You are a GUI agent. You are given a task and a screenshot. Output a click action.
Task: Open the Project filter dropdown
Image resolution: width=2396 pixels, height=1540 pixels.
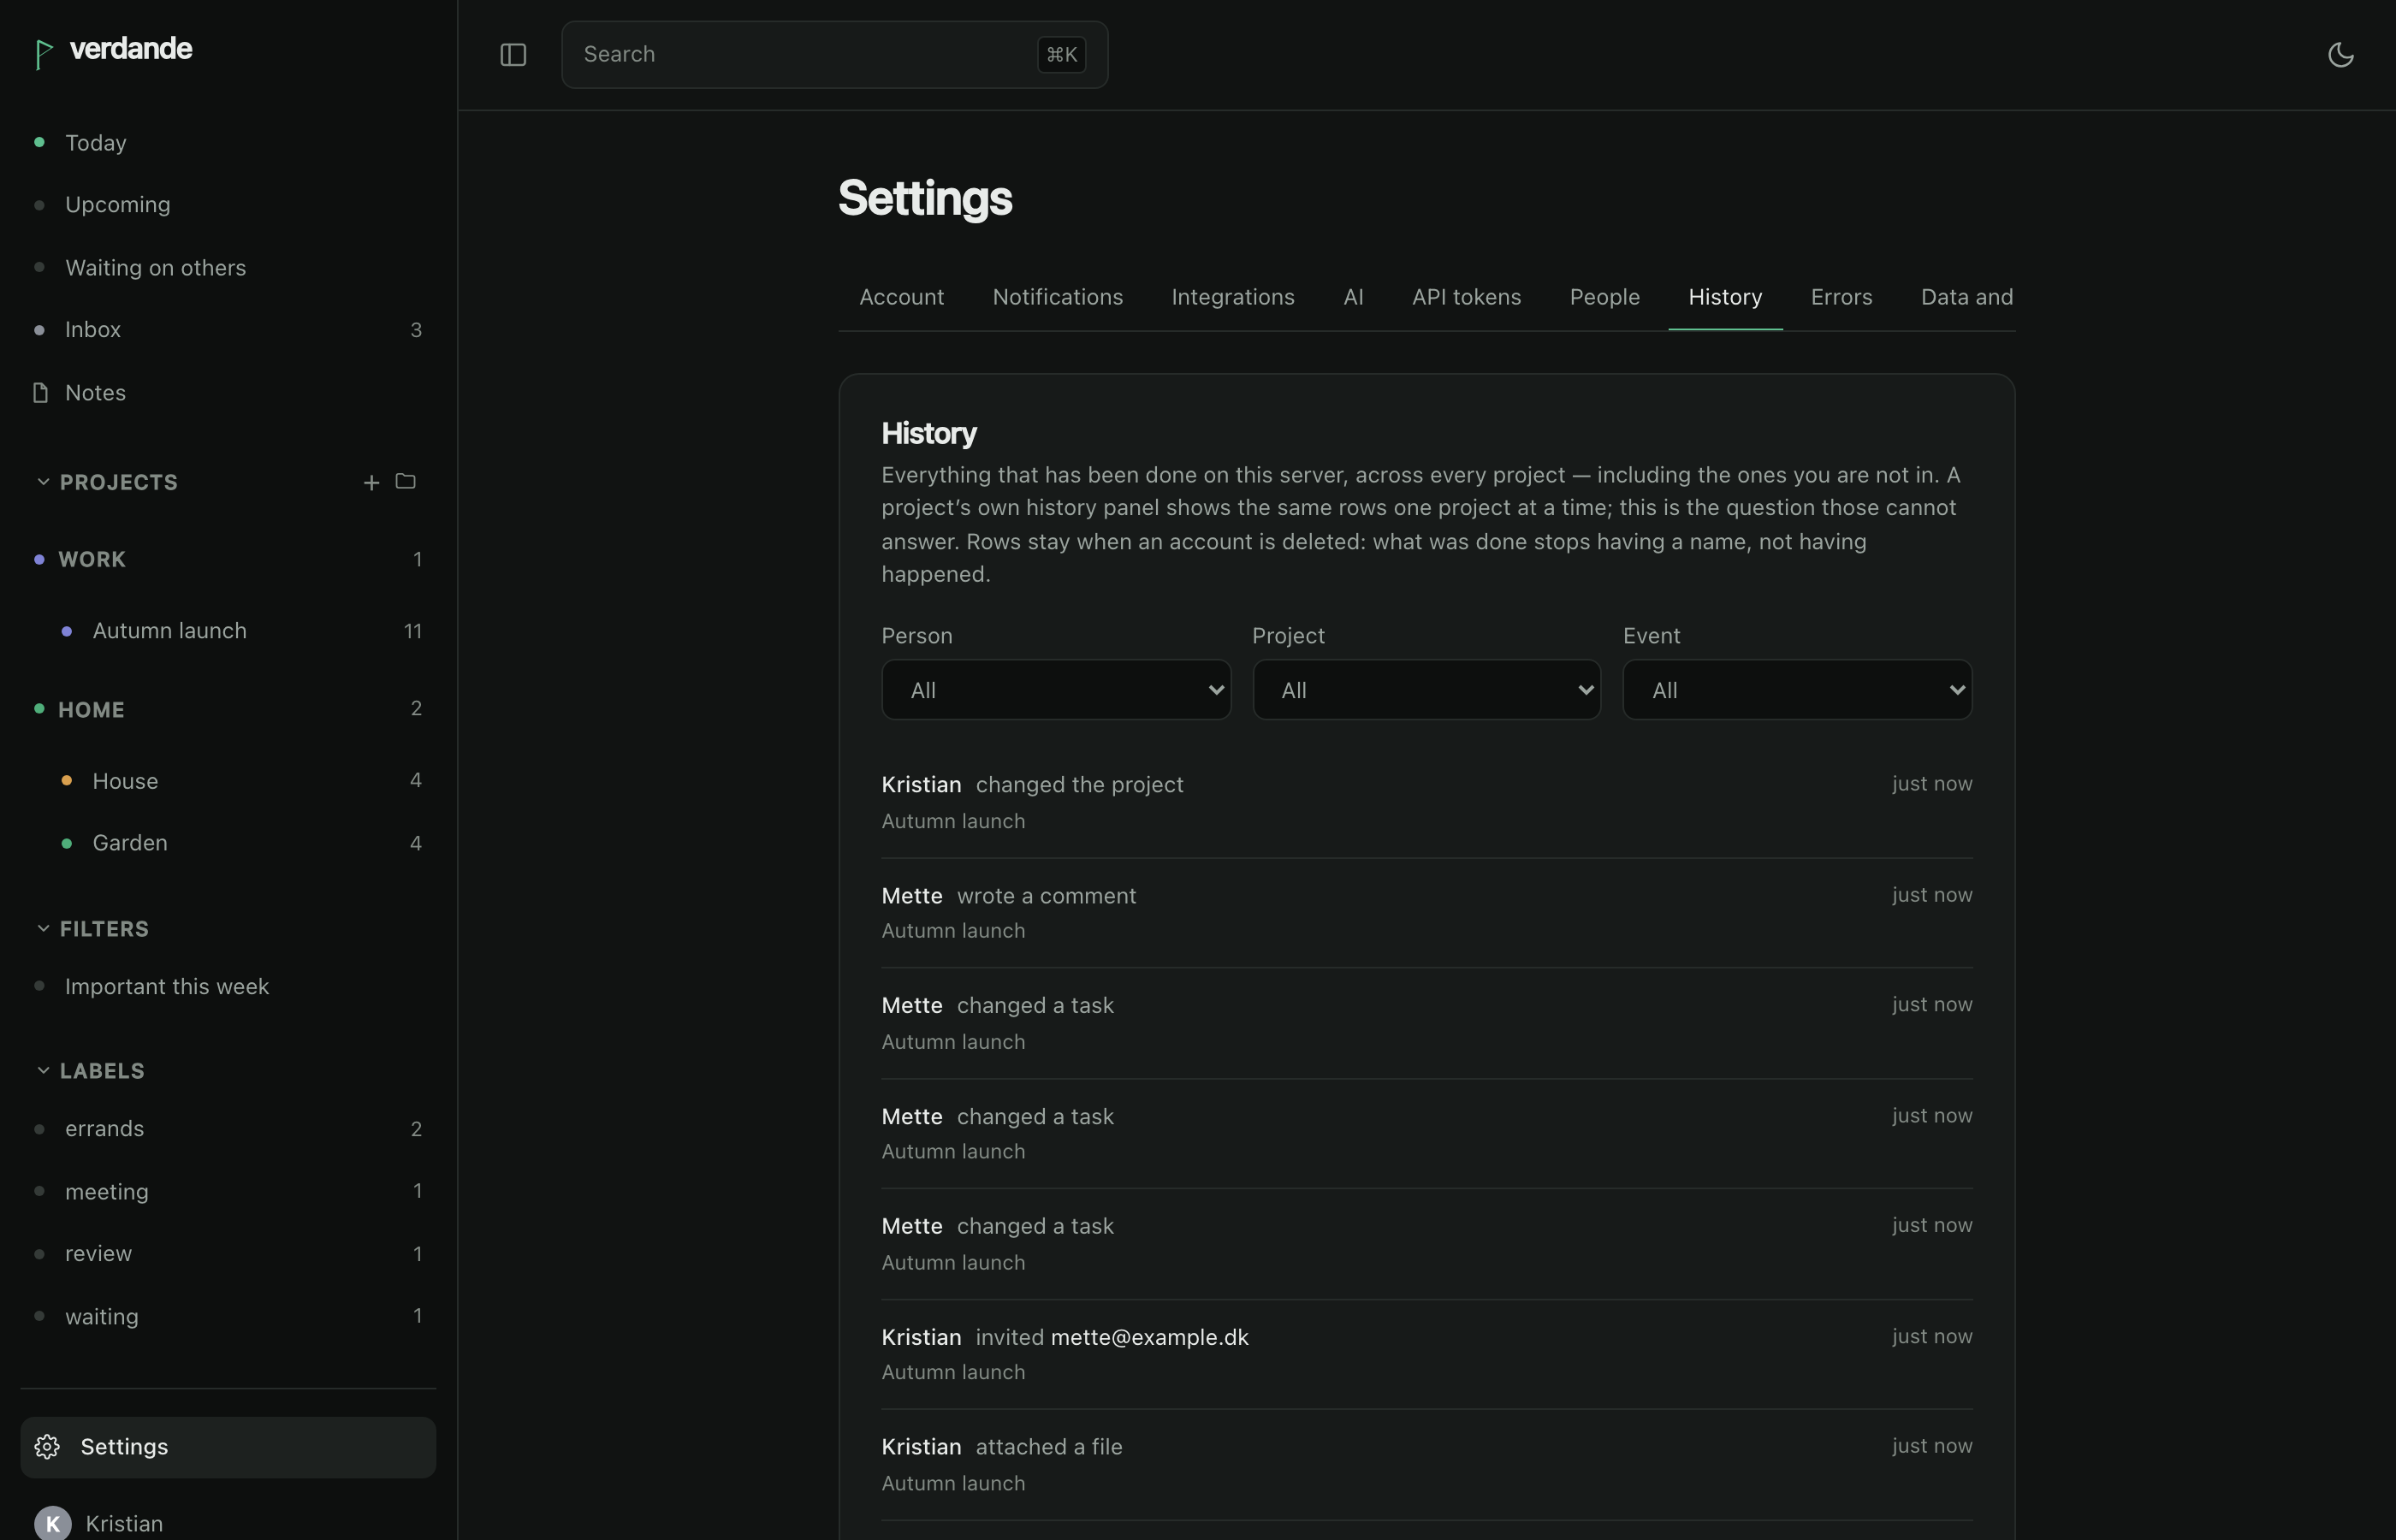tap(1426, 689)
